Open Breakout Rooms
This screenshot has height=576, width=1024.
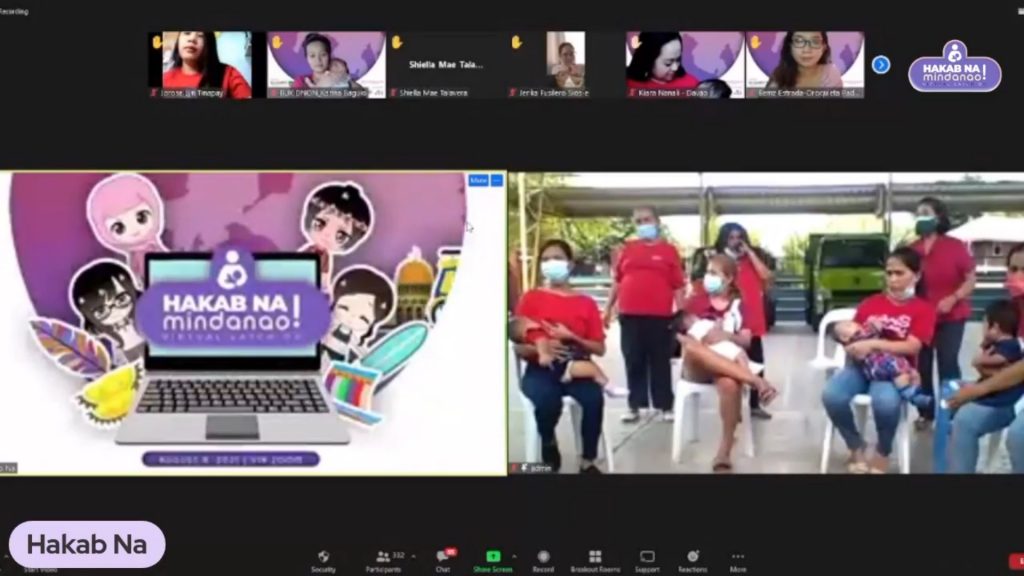(595, 561)
